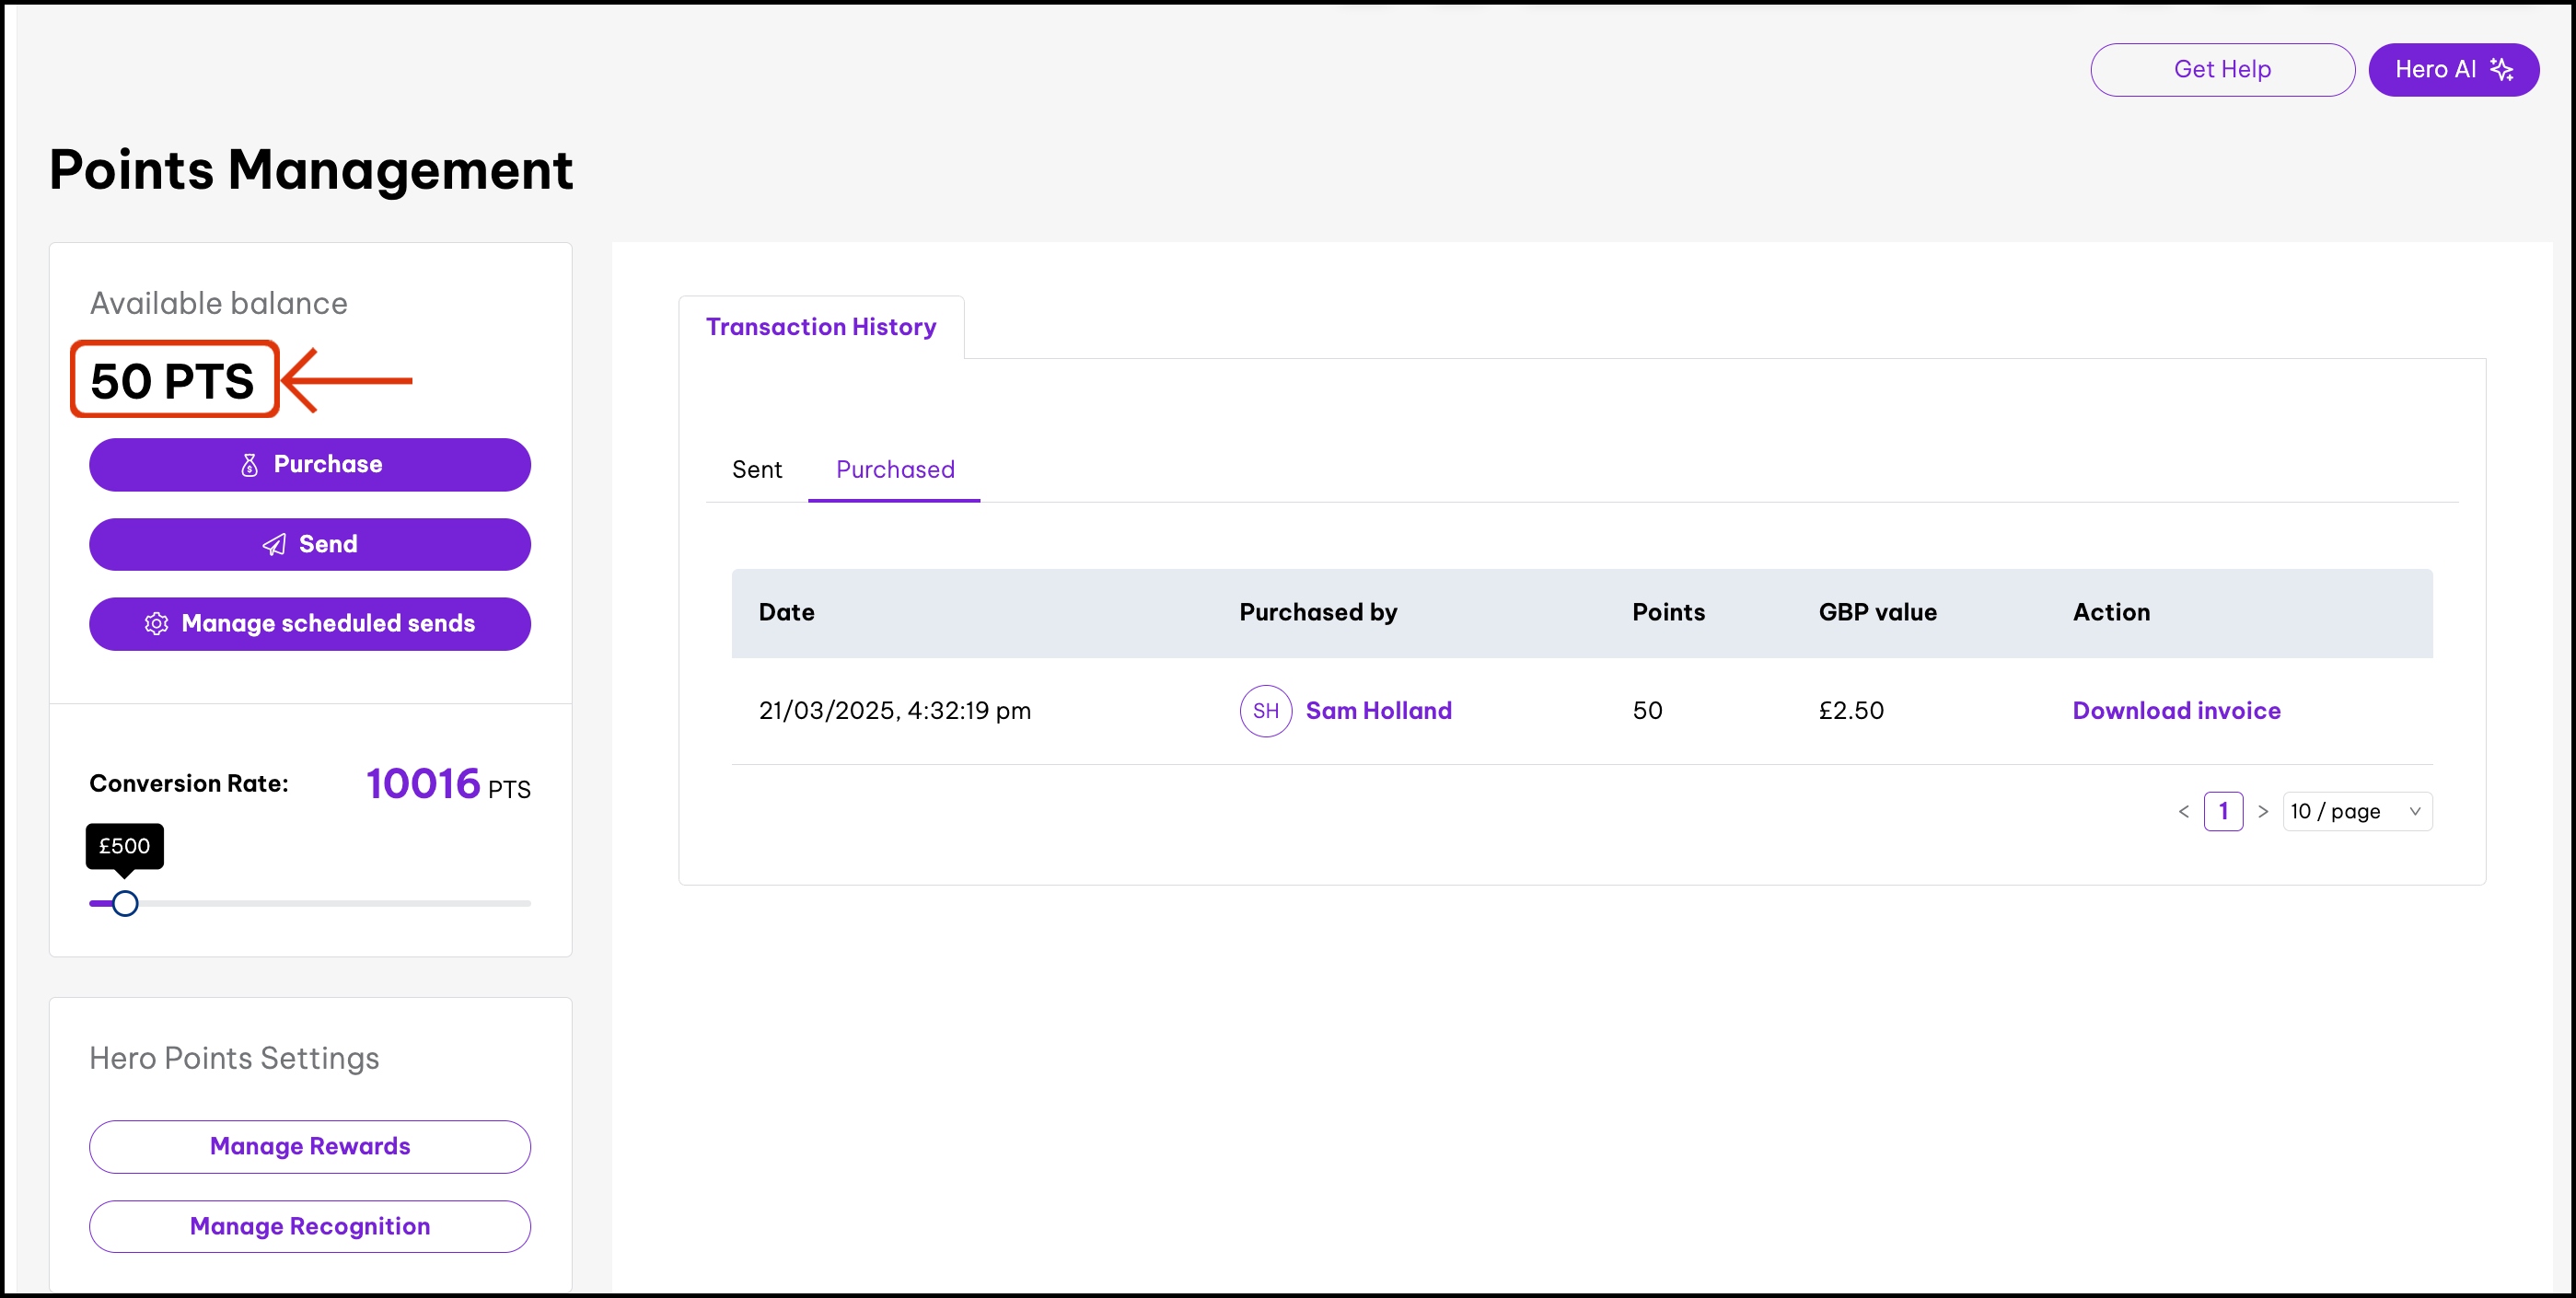The height and width of the screenshot is (1298, 2576).
Task: Click the Get Help button
Action: [x=2221, y=69]
